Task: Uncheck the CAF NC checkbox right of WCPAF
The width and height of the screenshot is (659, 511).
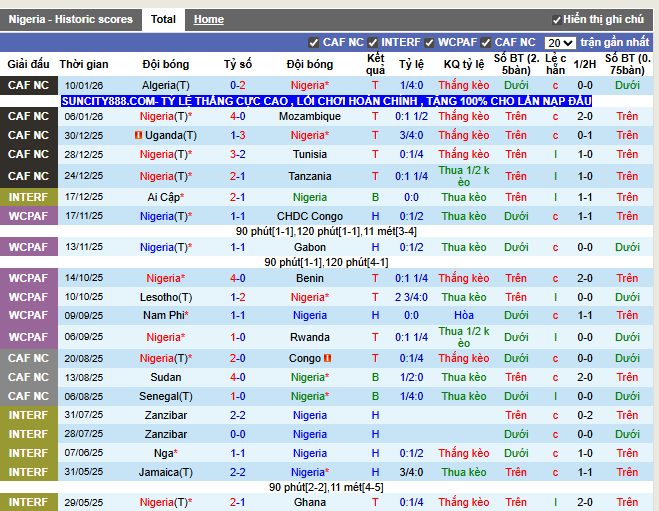Action: point(486,42)
